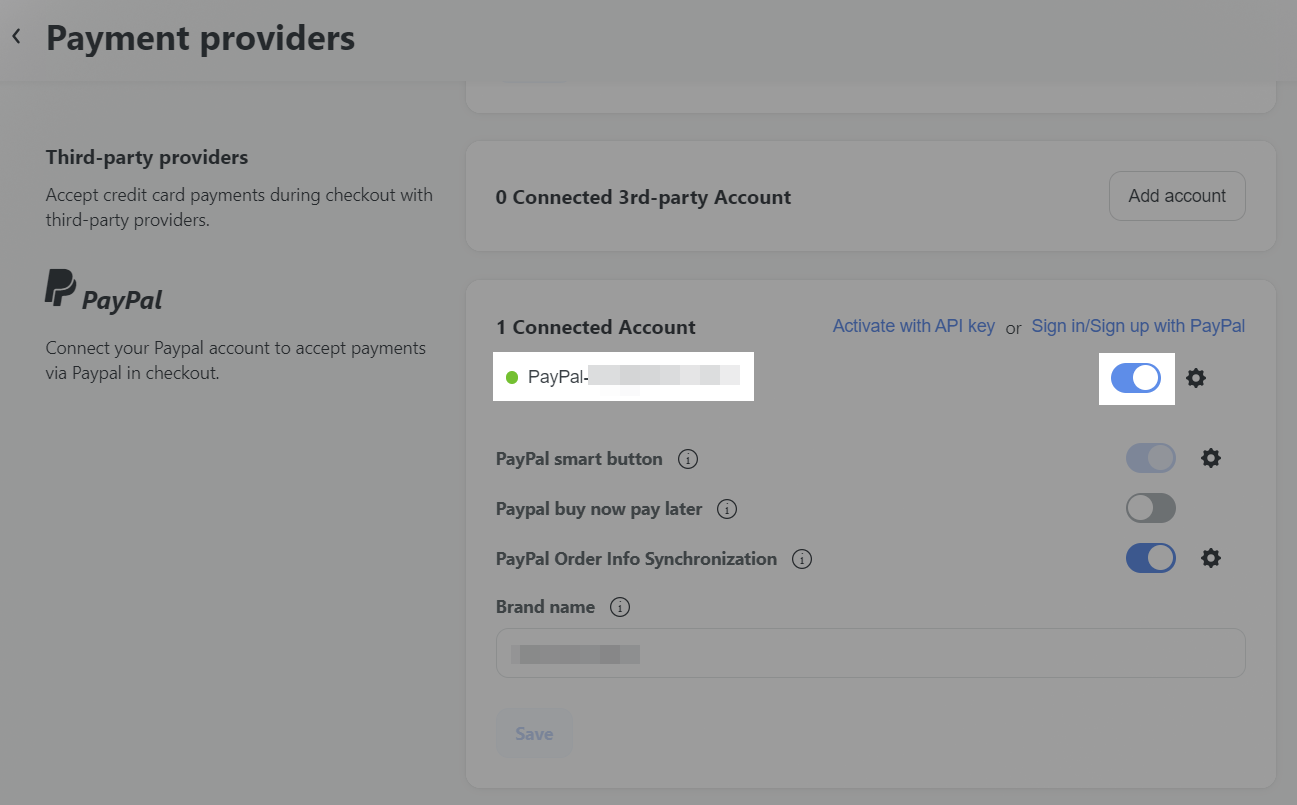Click the Payment providers page title
Image resolution: width=1297 pixels, height=805 pixels.
pyautogui.click(x=200, y=38)
